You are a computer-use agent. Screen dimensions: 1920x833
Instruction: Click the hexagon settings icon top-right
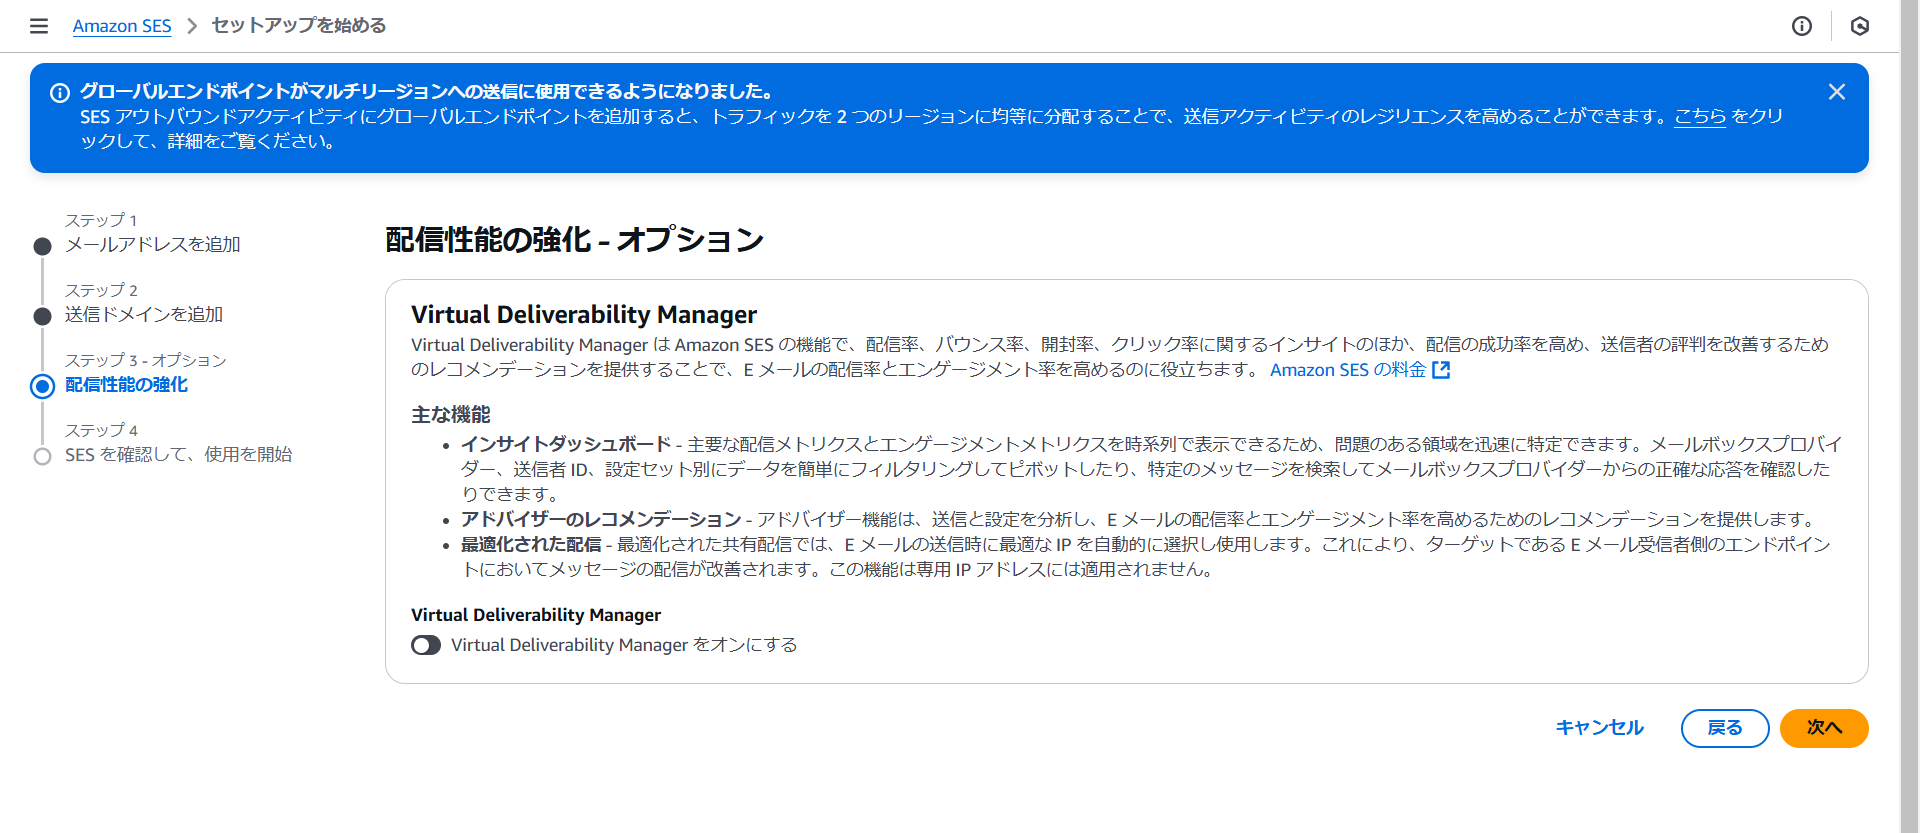(1859, 26)
